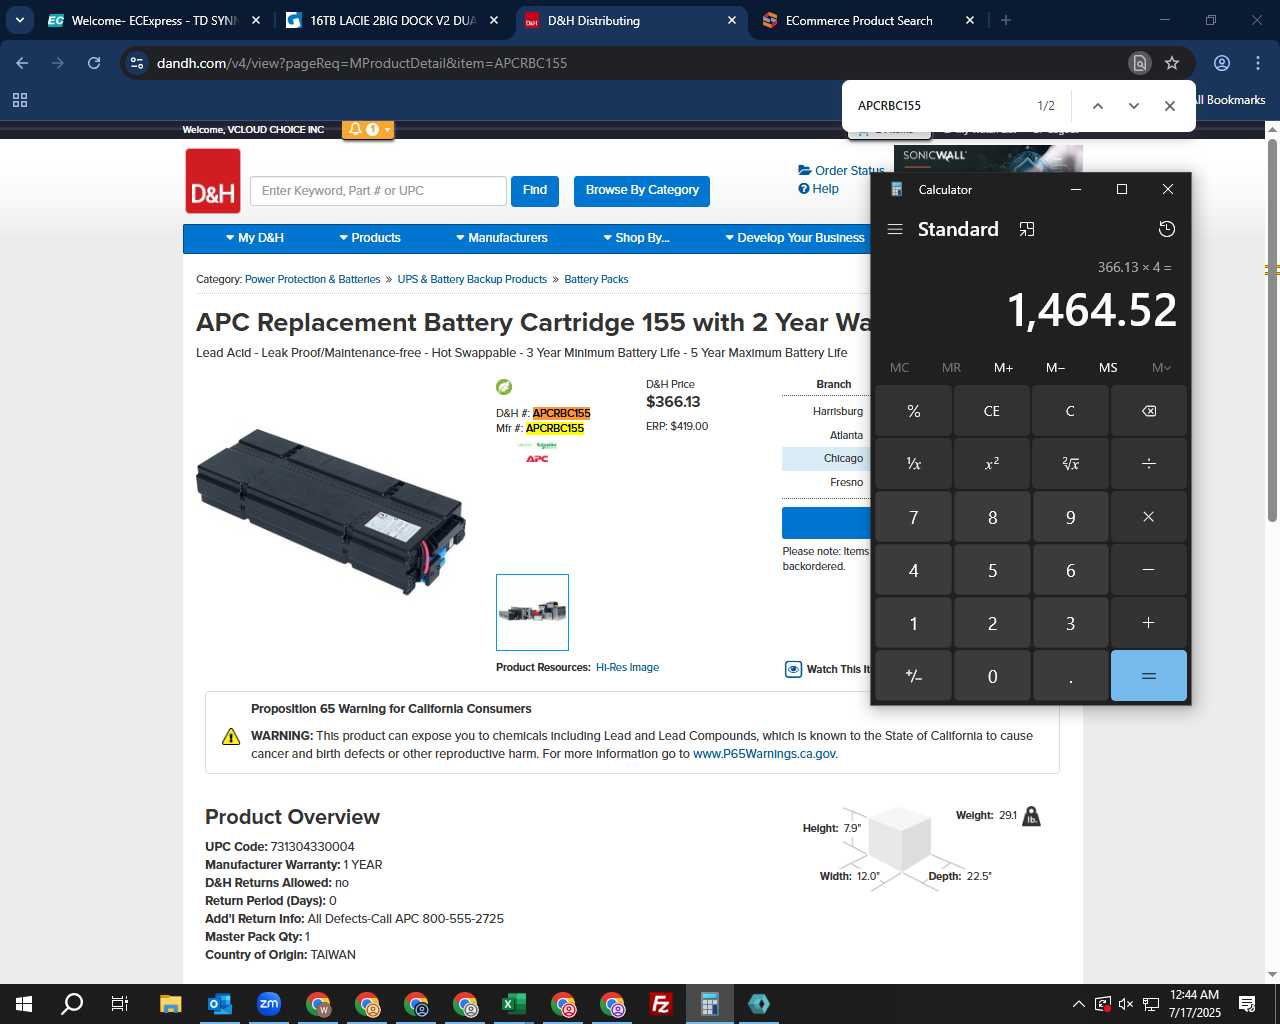Click the Hi-Res Image link
The width and height of the screenshot is (1280, 1024).
[x=627, y=667]
